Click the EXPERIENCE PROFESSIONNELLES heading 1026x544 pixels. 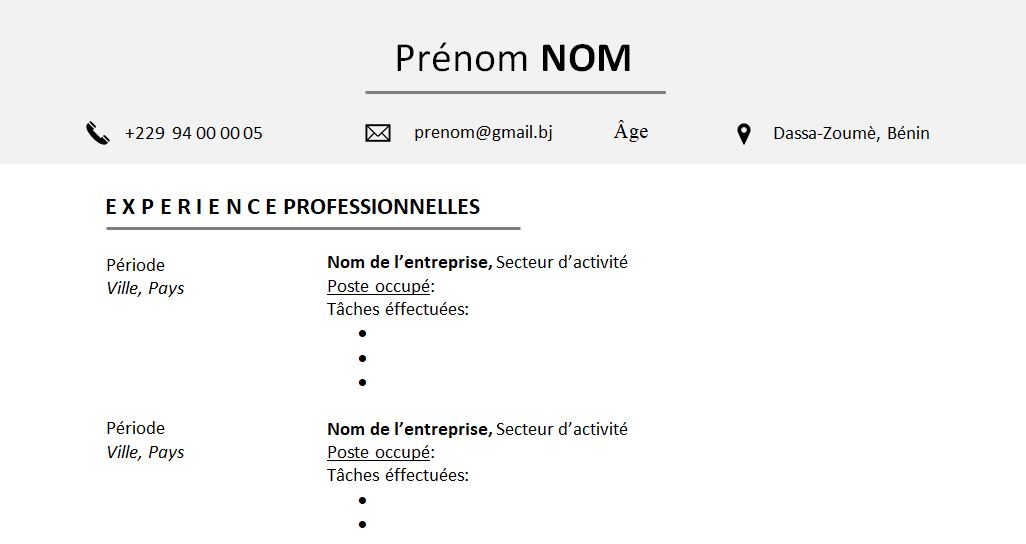[292, 207]
